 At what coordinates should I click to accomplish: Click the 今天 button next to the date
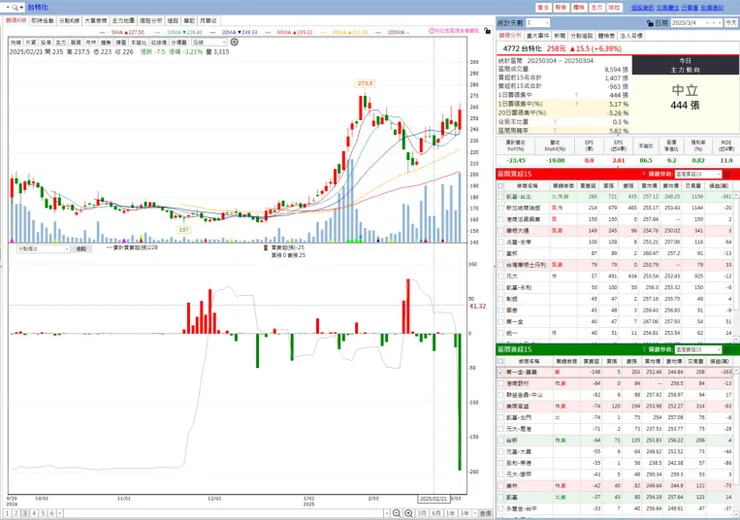point(731,23)
